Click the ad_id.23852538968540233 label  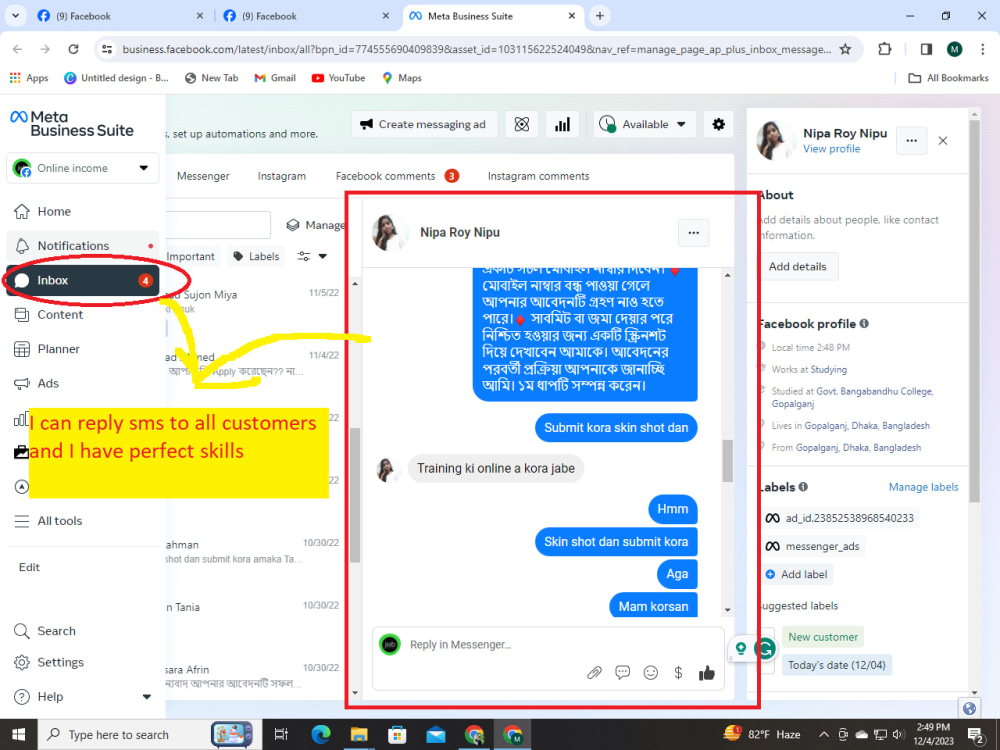(x=840, y=518)
